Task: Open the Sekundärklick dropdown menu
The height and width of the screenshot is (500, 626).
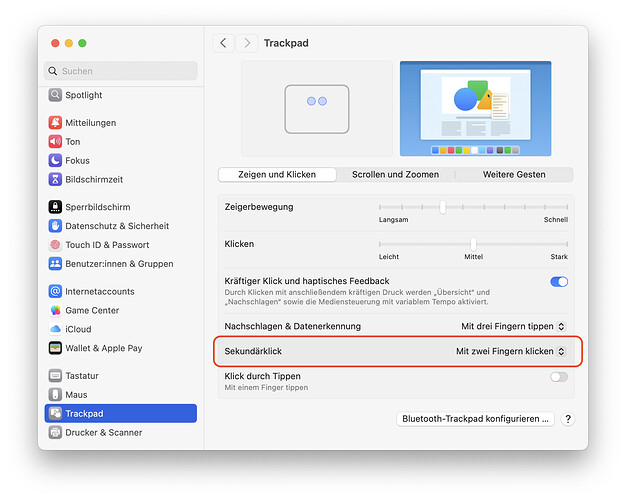Action: 510,352
